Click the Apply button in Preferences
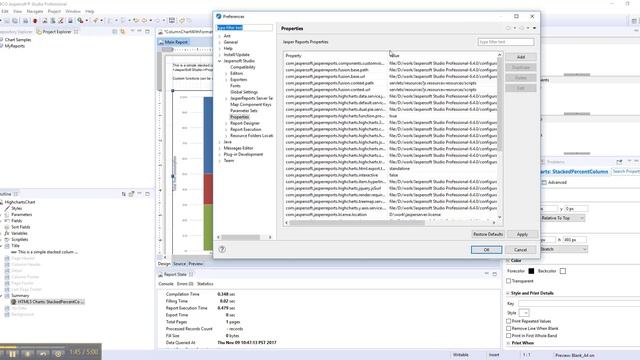The height and width of the screenshot is (360, 640). click(522, 234)
